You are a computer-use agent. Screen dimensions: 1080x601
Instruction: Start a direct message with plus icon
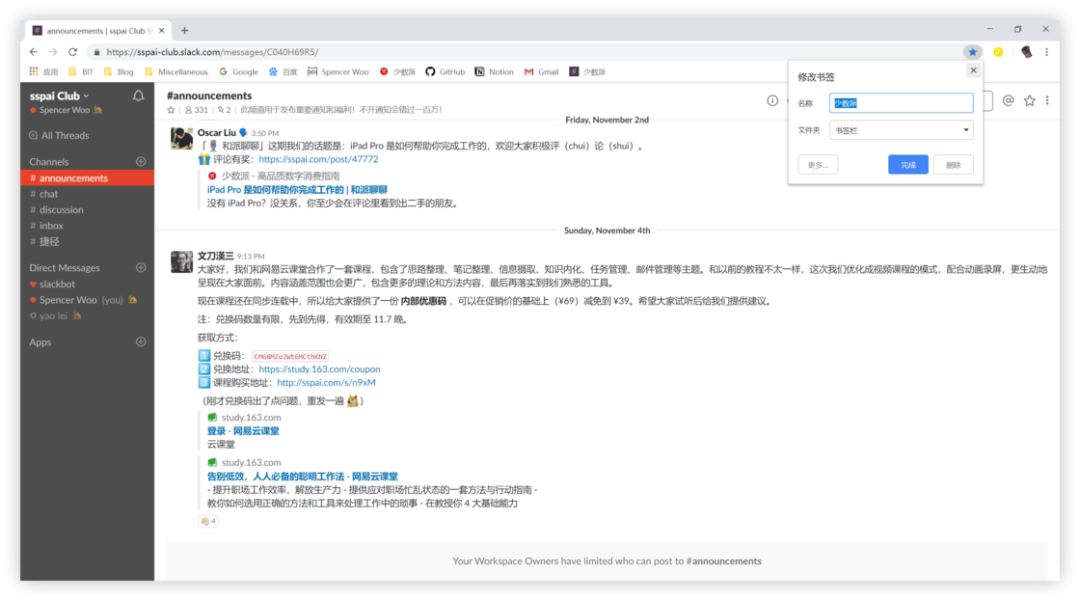tap(141, 267)
